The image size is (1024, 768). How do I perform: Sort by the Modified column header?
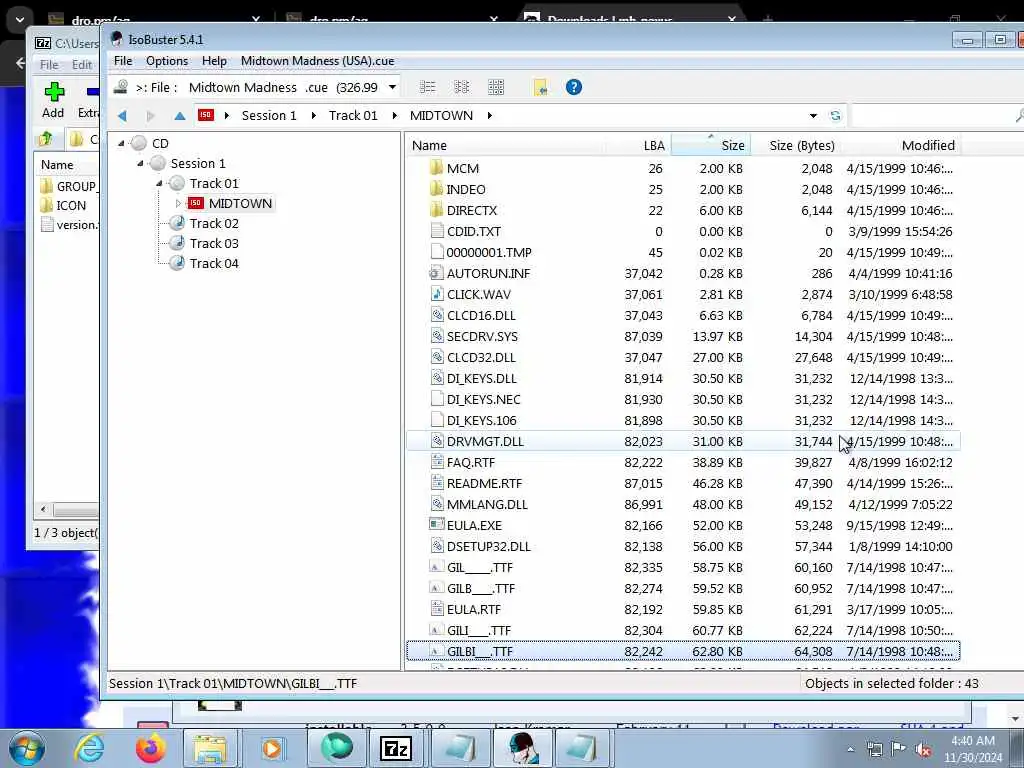pyautogui.click(x=901, y=145)
